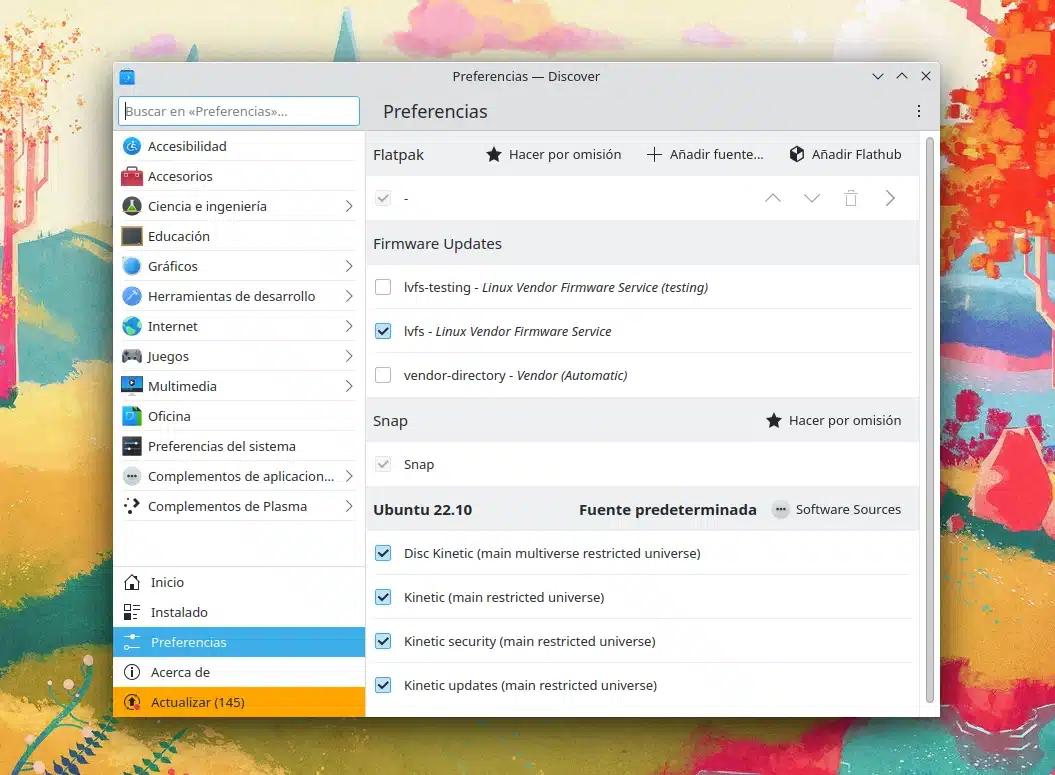Expand the Internet subcategories chevron
The image size is (1055, 775).
click(x=349, y=326)
